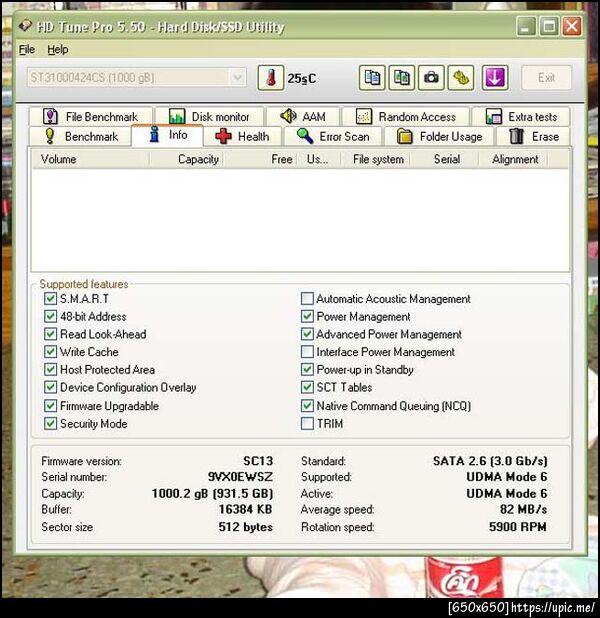The image size is (600, 618).
Task: Open the Health tab
Action: pos(243,136)
